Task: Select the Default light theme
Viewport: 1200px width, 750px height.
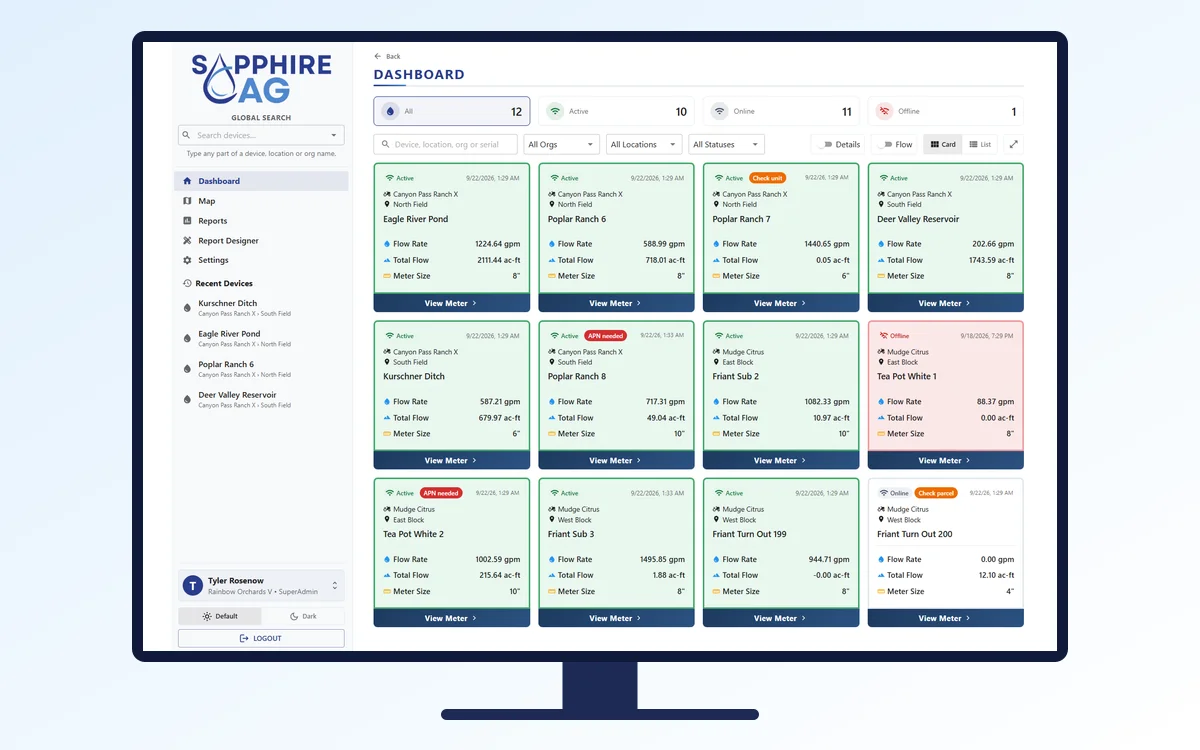Action: coord(220,616)
